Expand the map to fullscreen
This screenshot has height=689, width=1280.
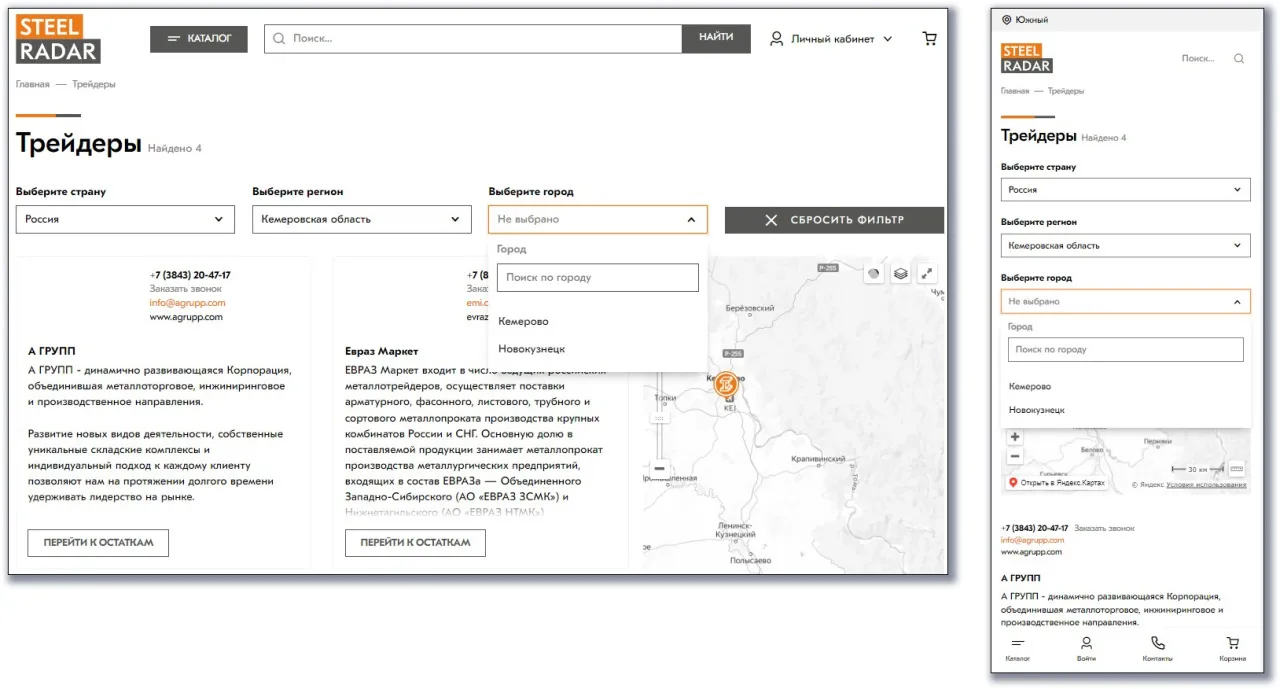pos(927,273)
